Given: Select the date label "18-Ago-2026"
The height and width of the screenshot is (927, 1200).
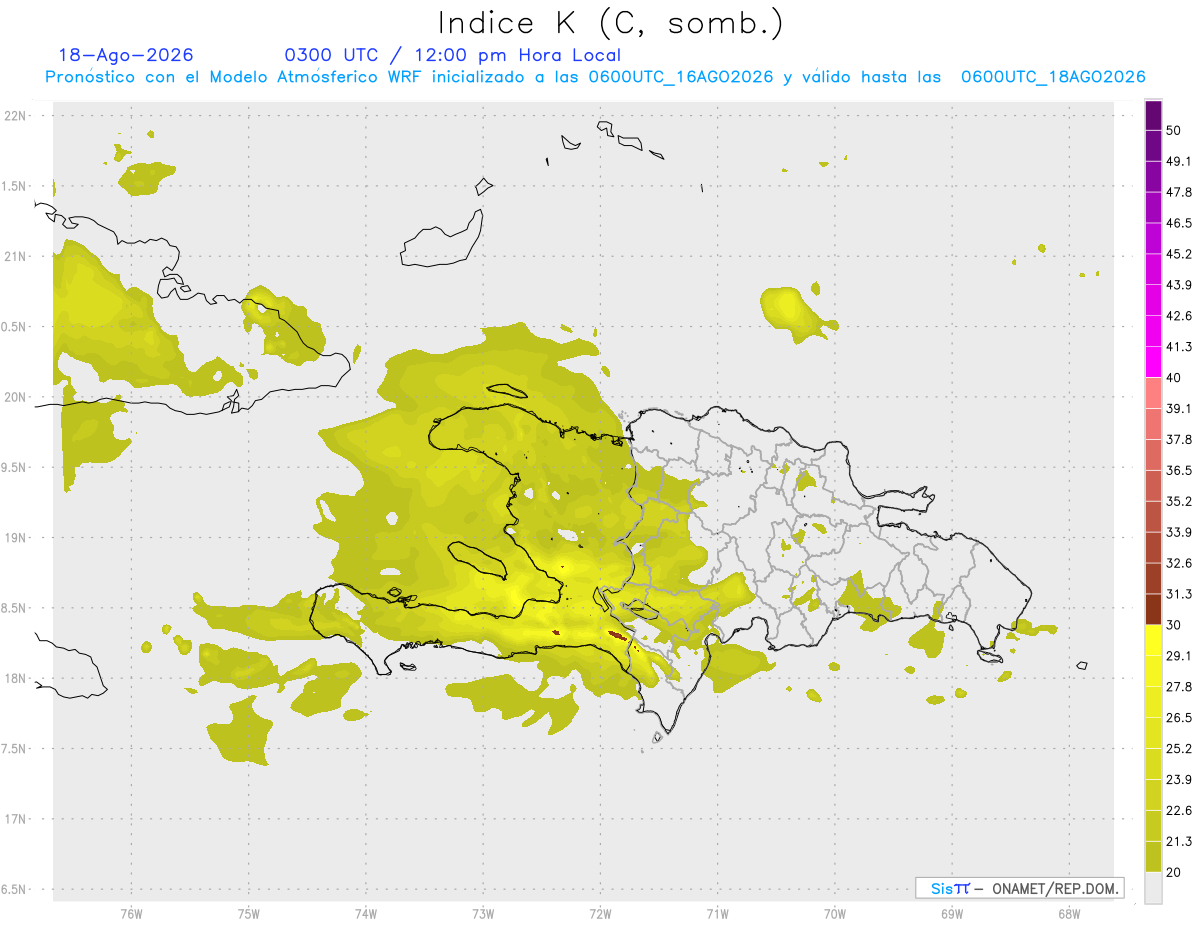Looking at the screenshot, I should click(x=126, y=55).
